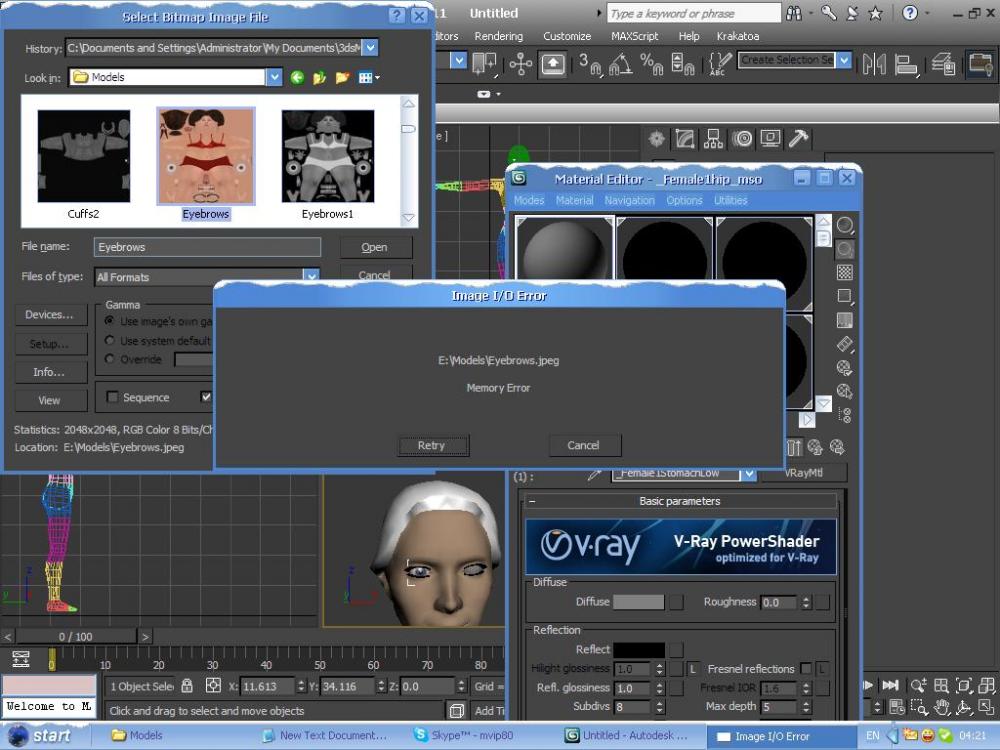Click the Diffuse color swatch
Viewport: 1000px width, 750px height.
[638, 602]
